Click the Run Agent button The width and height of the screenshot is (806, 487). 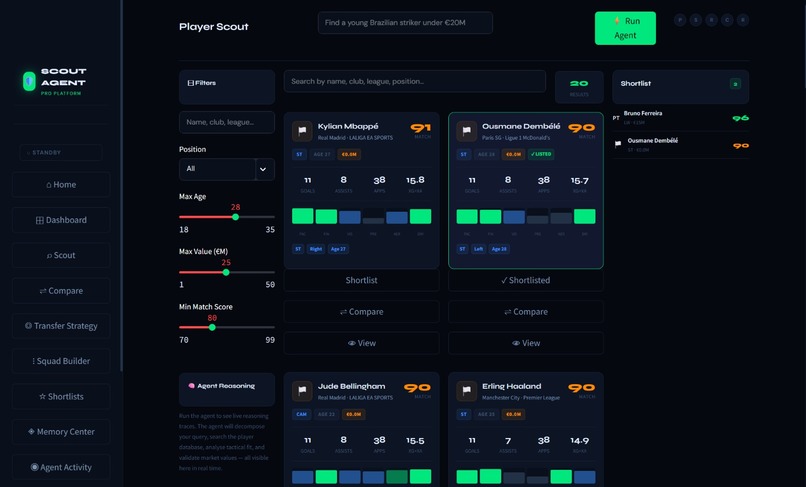point(625,28)
